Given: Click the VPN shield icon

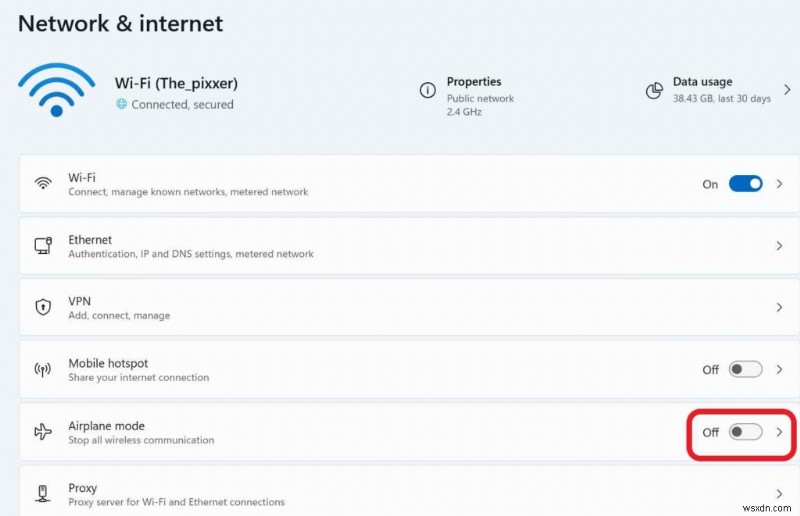Looking at the screenshot, I should point(43,308).
